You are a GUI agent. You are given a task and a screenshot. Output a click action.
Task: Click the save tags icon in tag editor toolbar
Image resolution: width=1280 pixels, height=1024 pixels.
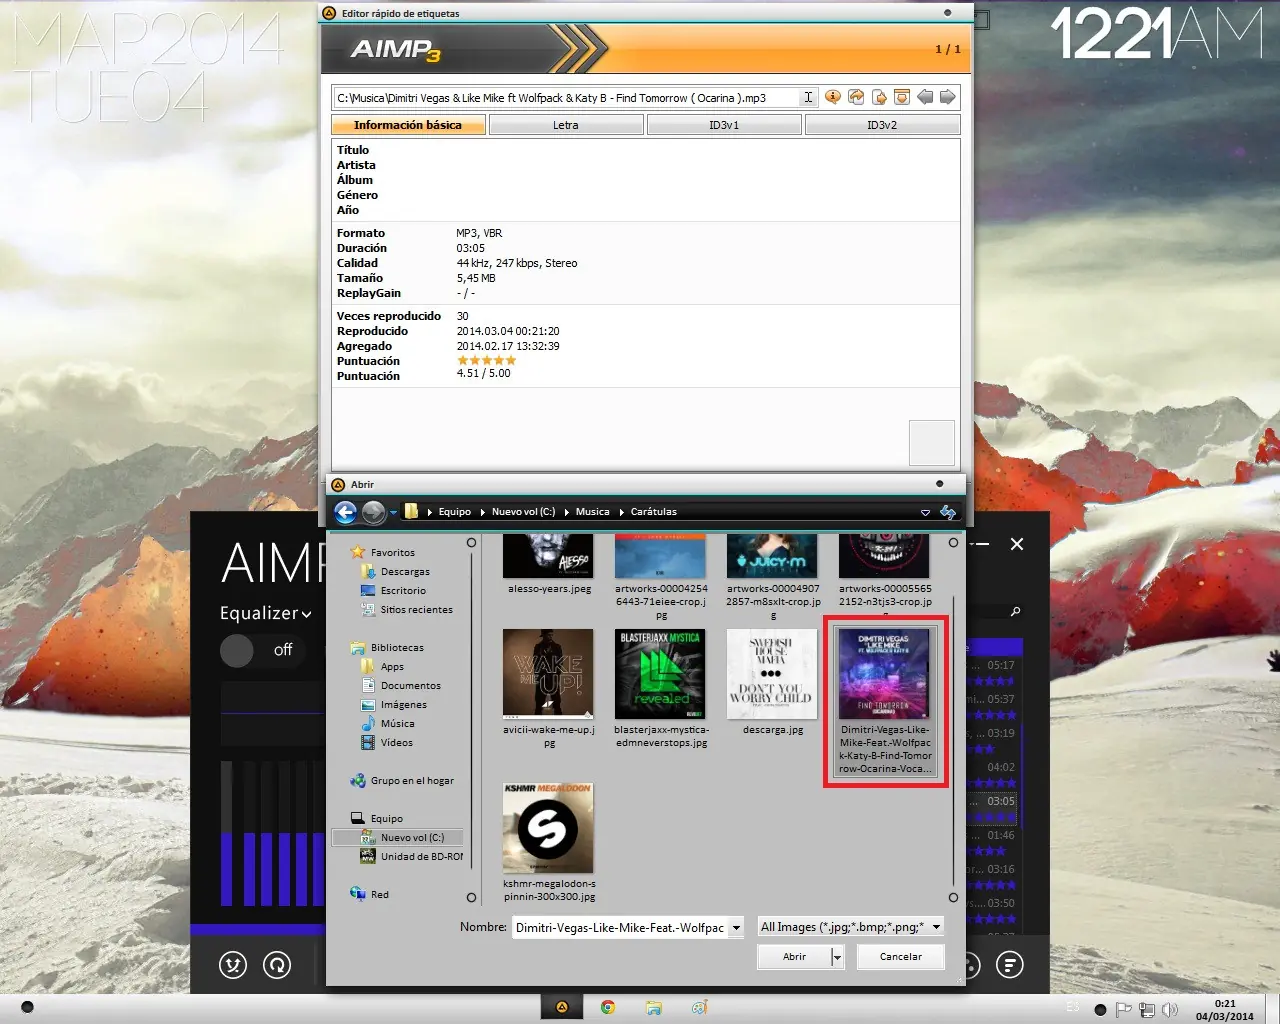(901, 97)
